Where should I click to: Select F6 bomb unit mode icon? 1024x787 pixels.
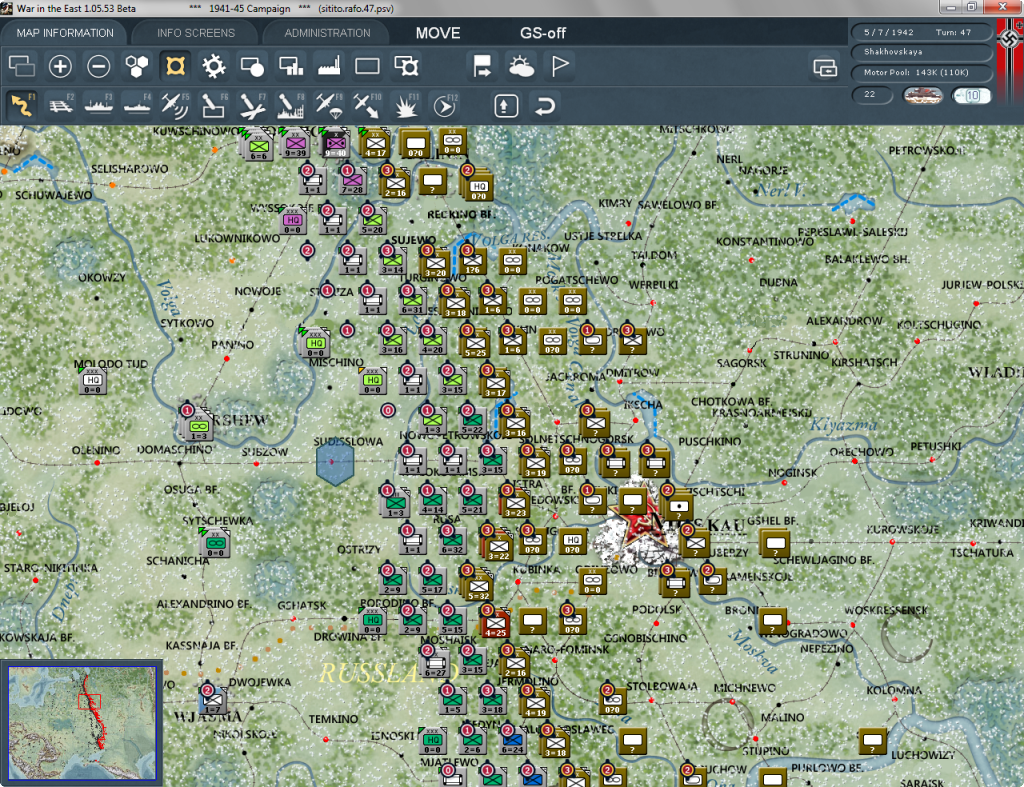(214, 105)
